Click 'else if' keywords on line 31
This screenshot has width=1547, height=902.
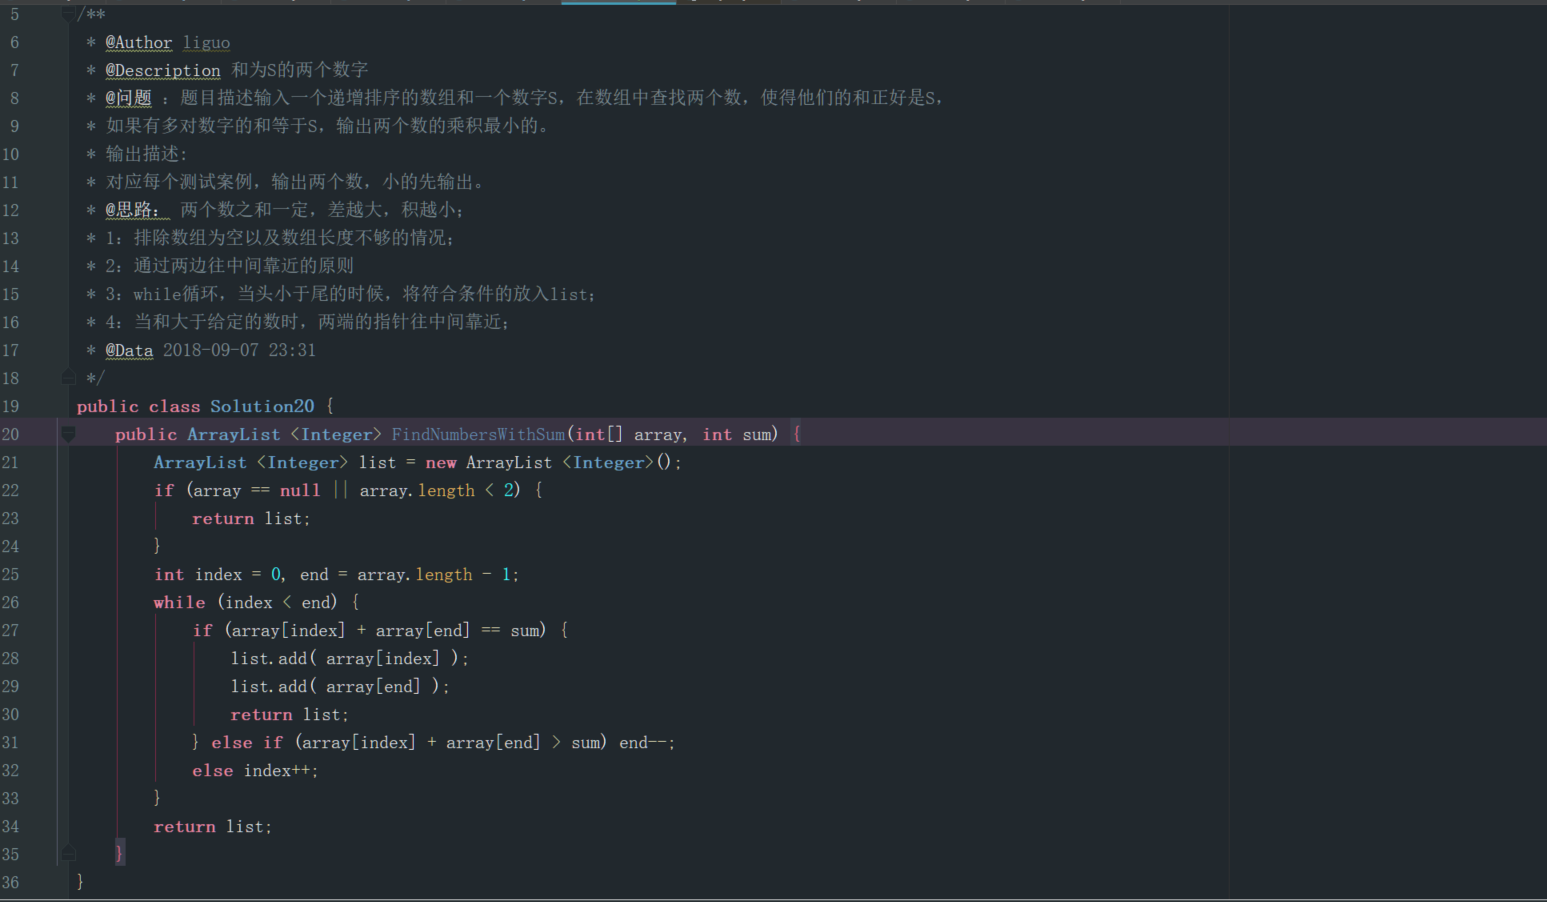(x=247, y=742)
